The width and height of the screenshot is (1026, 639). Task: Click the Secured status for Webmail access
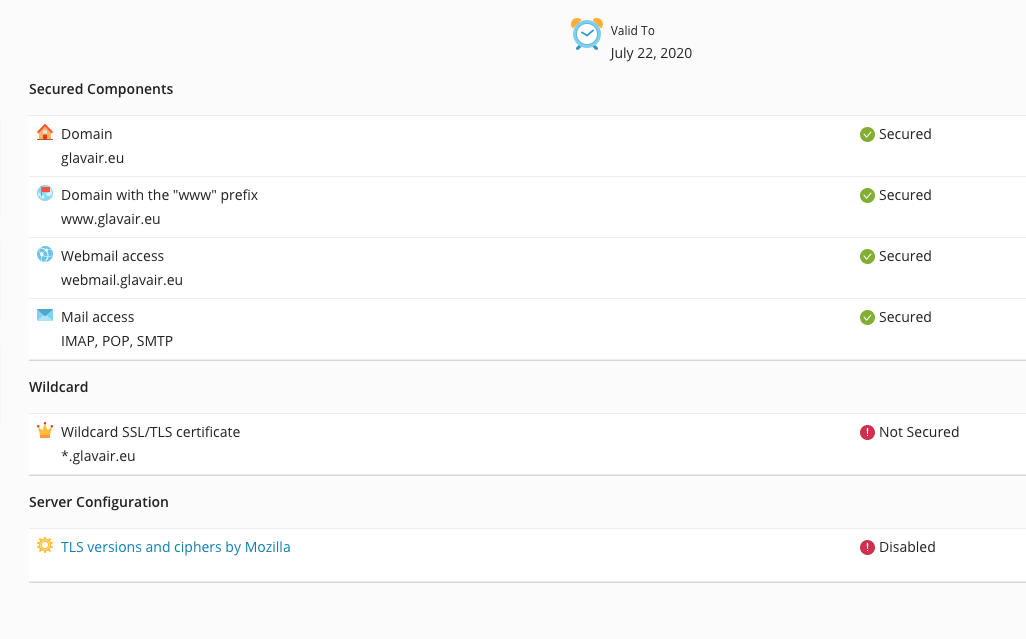click(905, 256)
